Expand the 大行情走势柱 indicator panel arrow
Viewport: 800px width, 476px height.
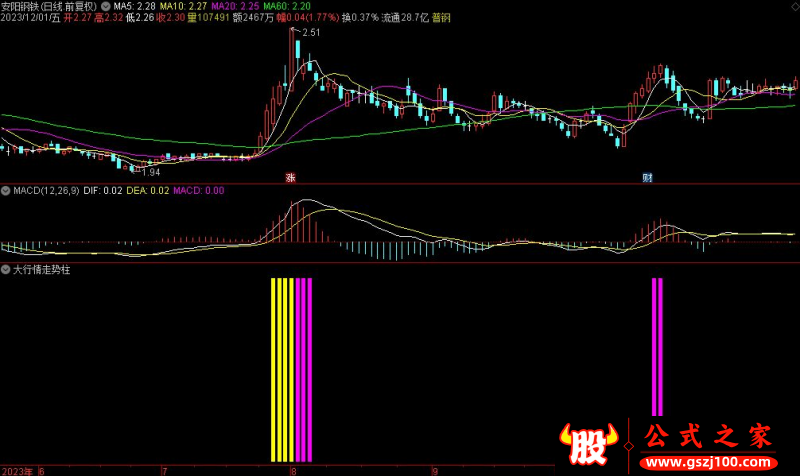point(5,269)
